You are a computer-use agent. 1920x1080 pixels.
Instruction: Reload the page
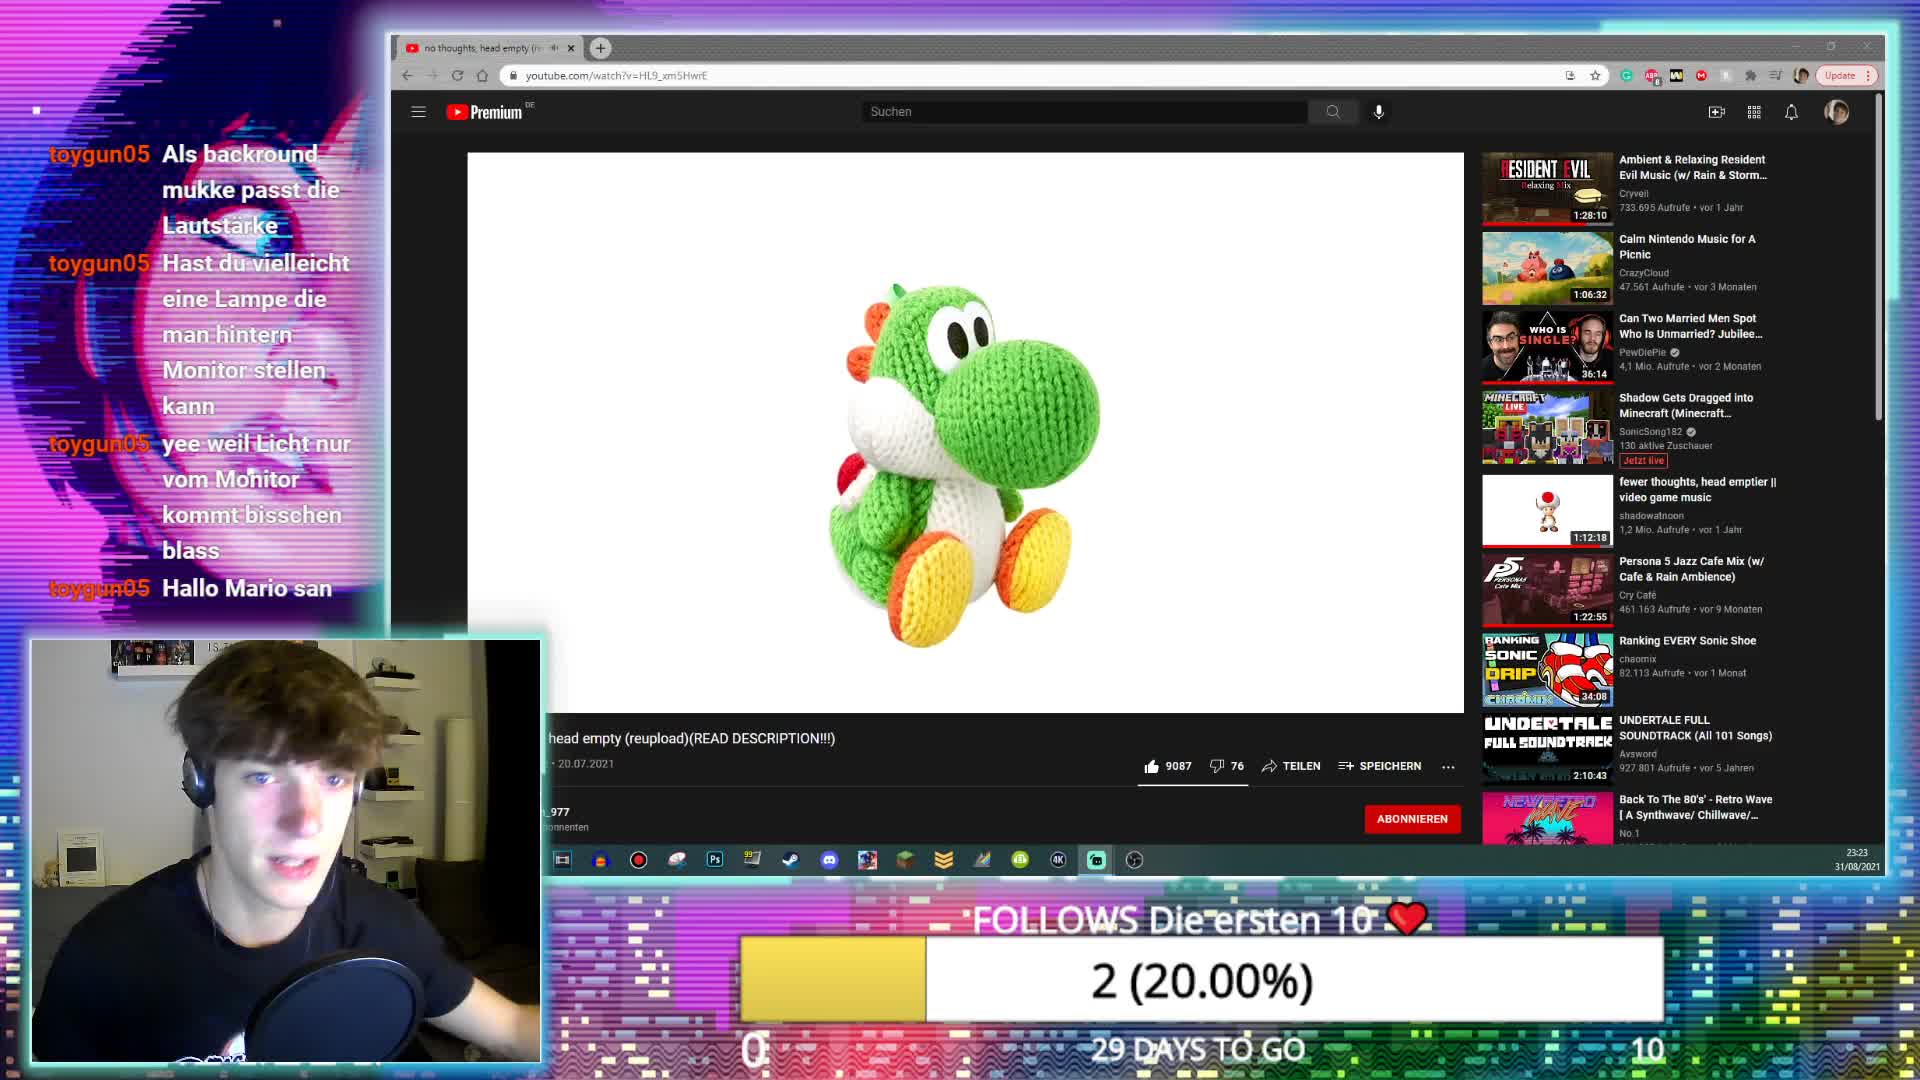(x=457, y=76)
